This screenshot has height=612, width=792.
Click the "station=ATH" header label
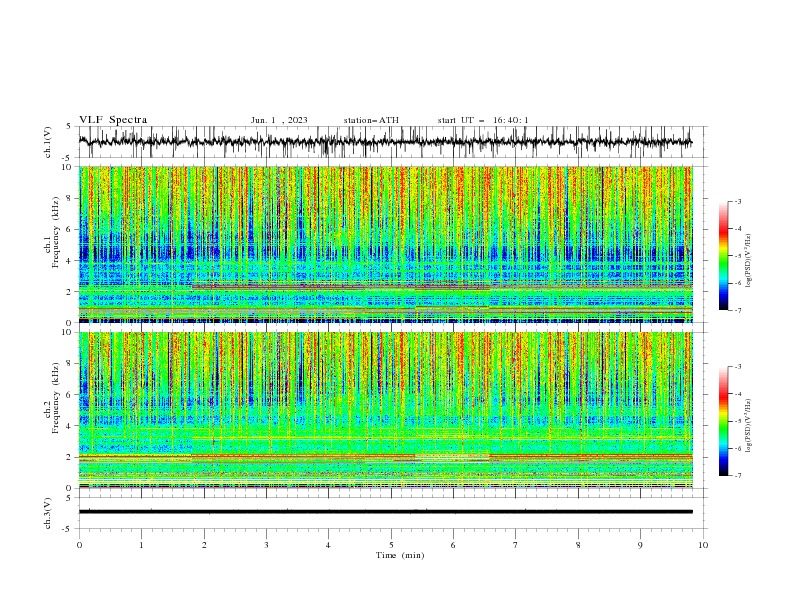pos(371,120)
